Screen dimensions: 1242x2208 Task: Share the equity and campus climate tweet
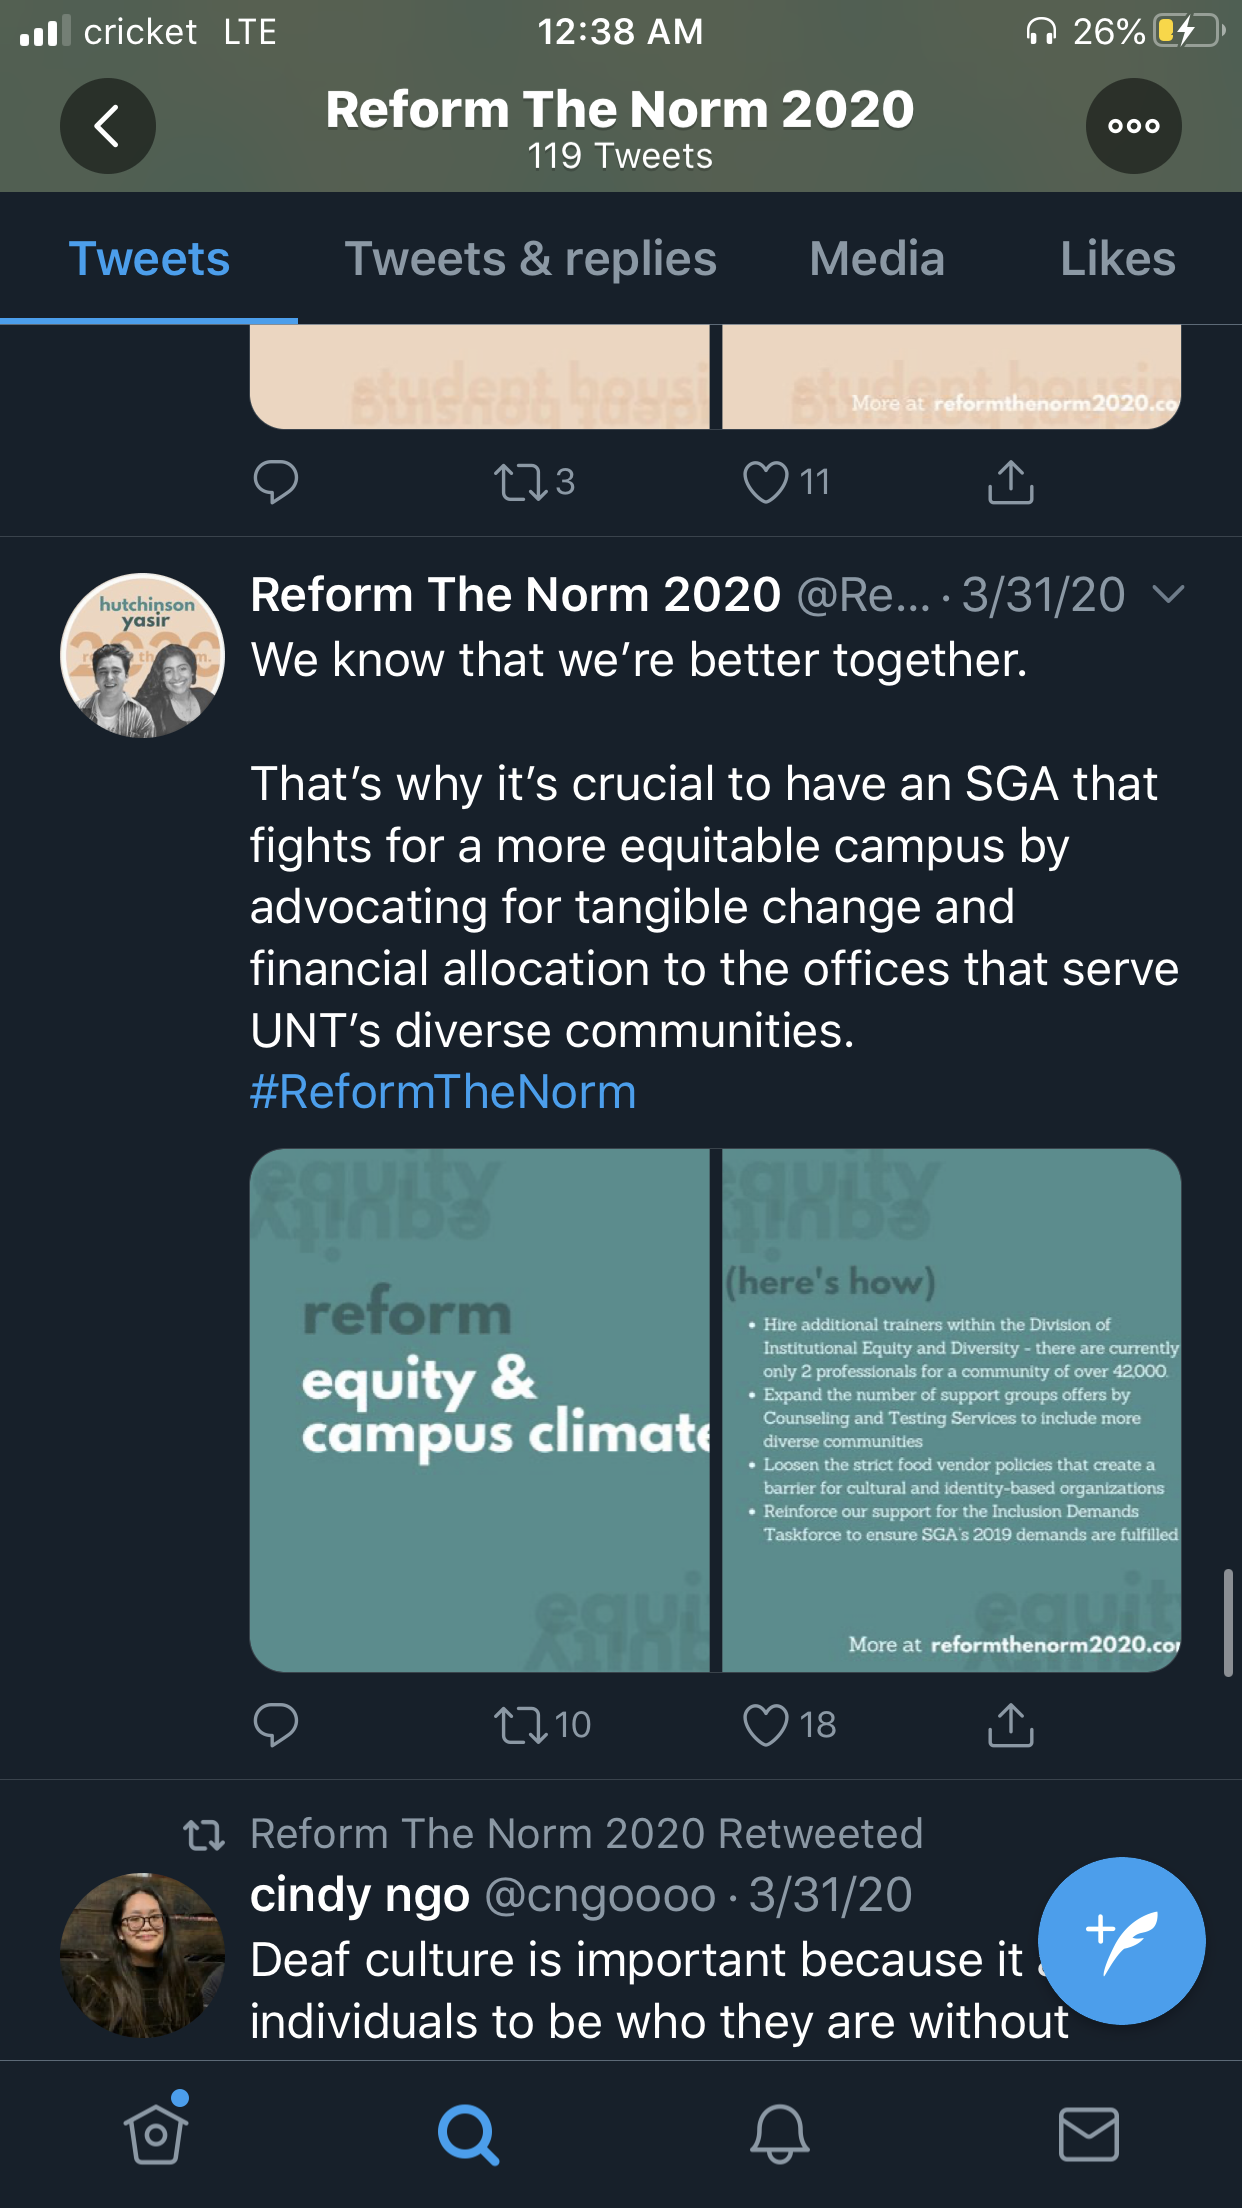click(x=1010, y=1725)
